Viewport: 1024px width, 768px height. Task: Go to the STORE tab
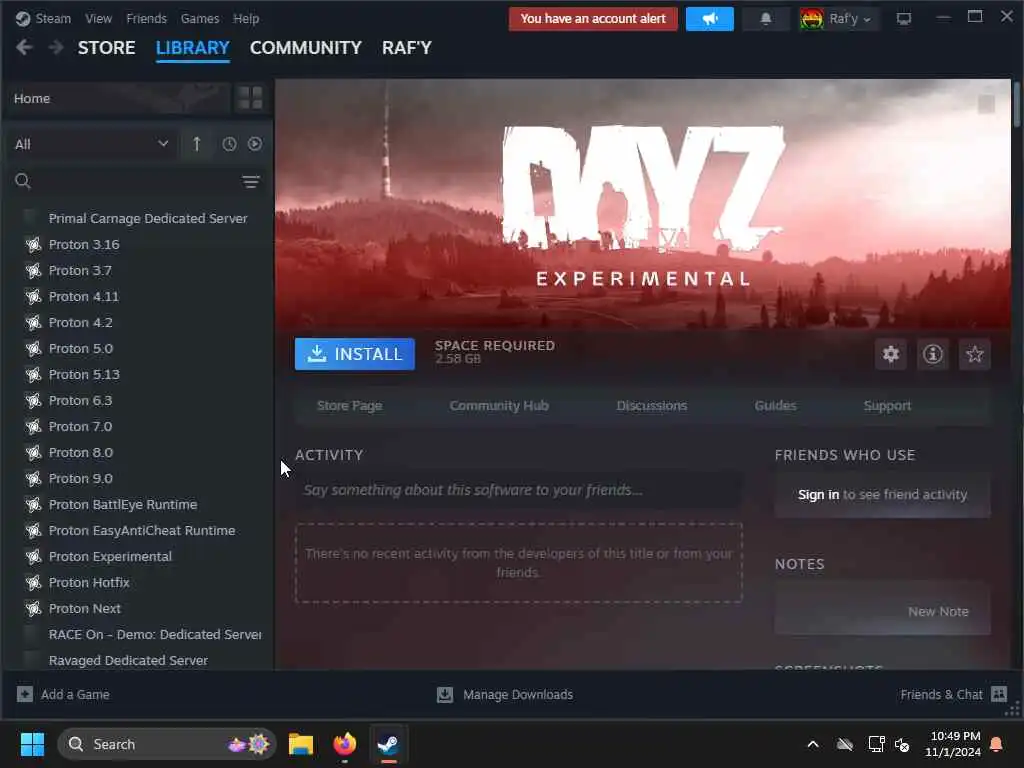[106, 48]
